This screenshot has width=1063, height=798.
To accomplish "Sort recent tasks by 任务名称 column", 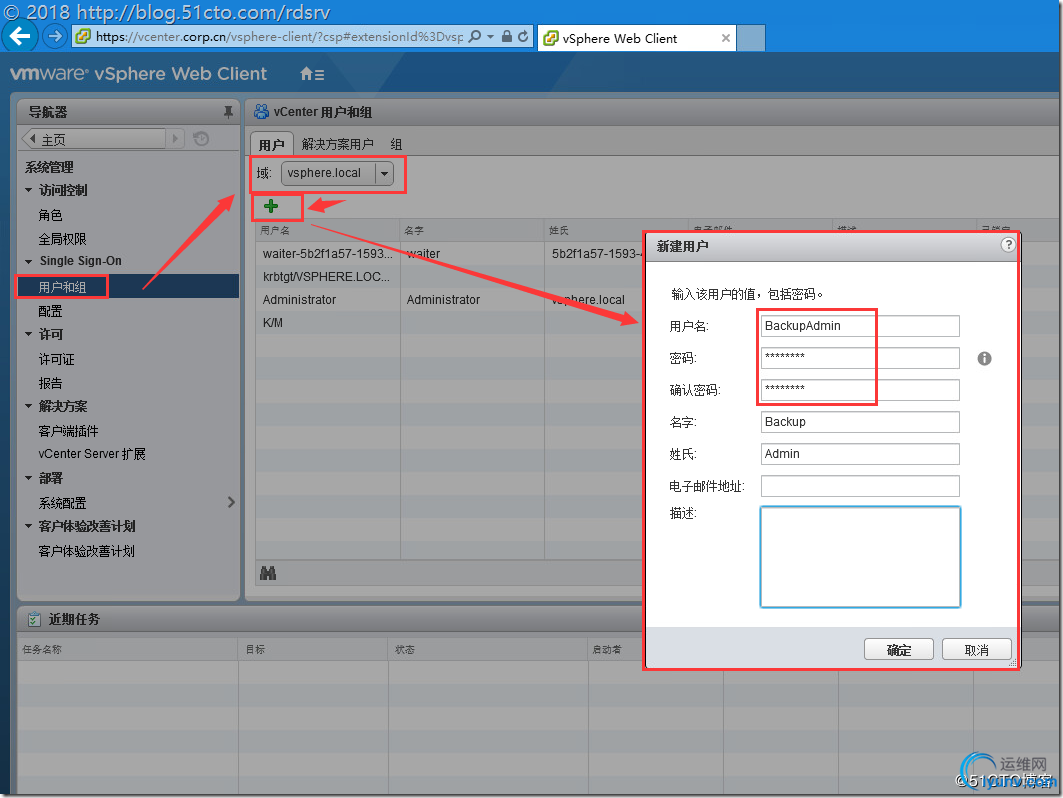I will 127,650.
